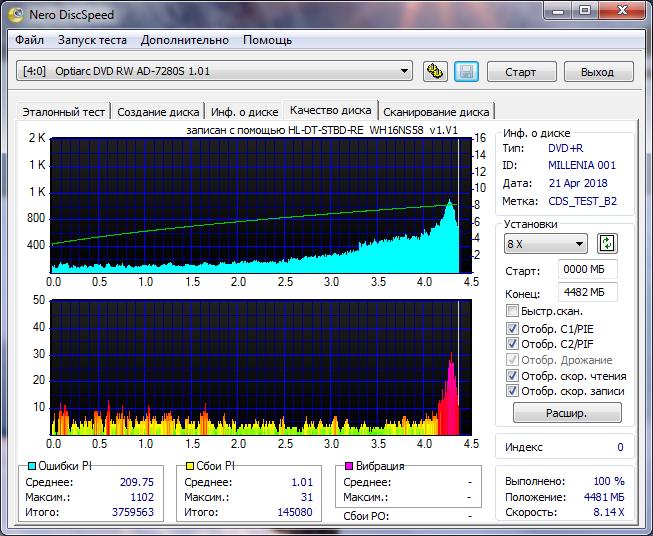Open the Файл menu
653x536 pixels.
(x=30, y=40)
